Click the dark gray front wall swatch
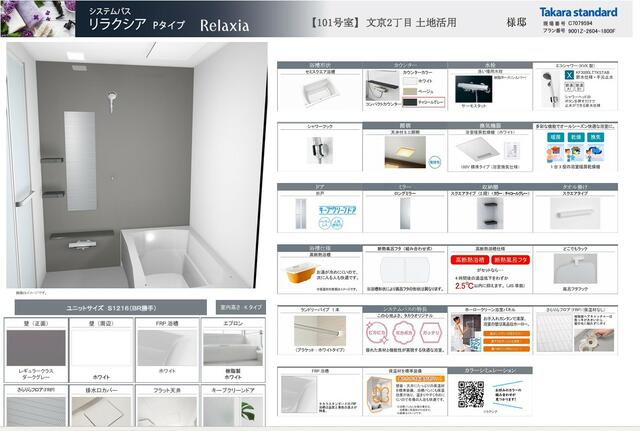 36,348
